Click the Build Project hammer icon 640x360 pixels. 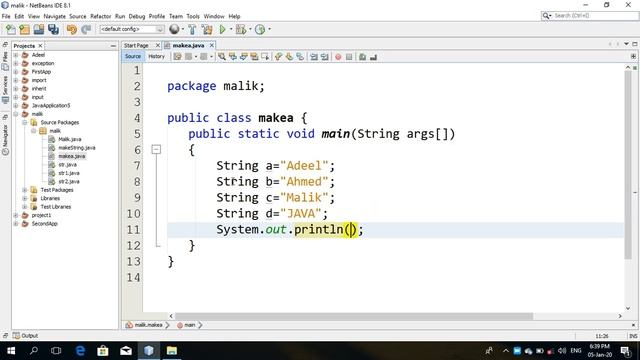tap(192, 29)
